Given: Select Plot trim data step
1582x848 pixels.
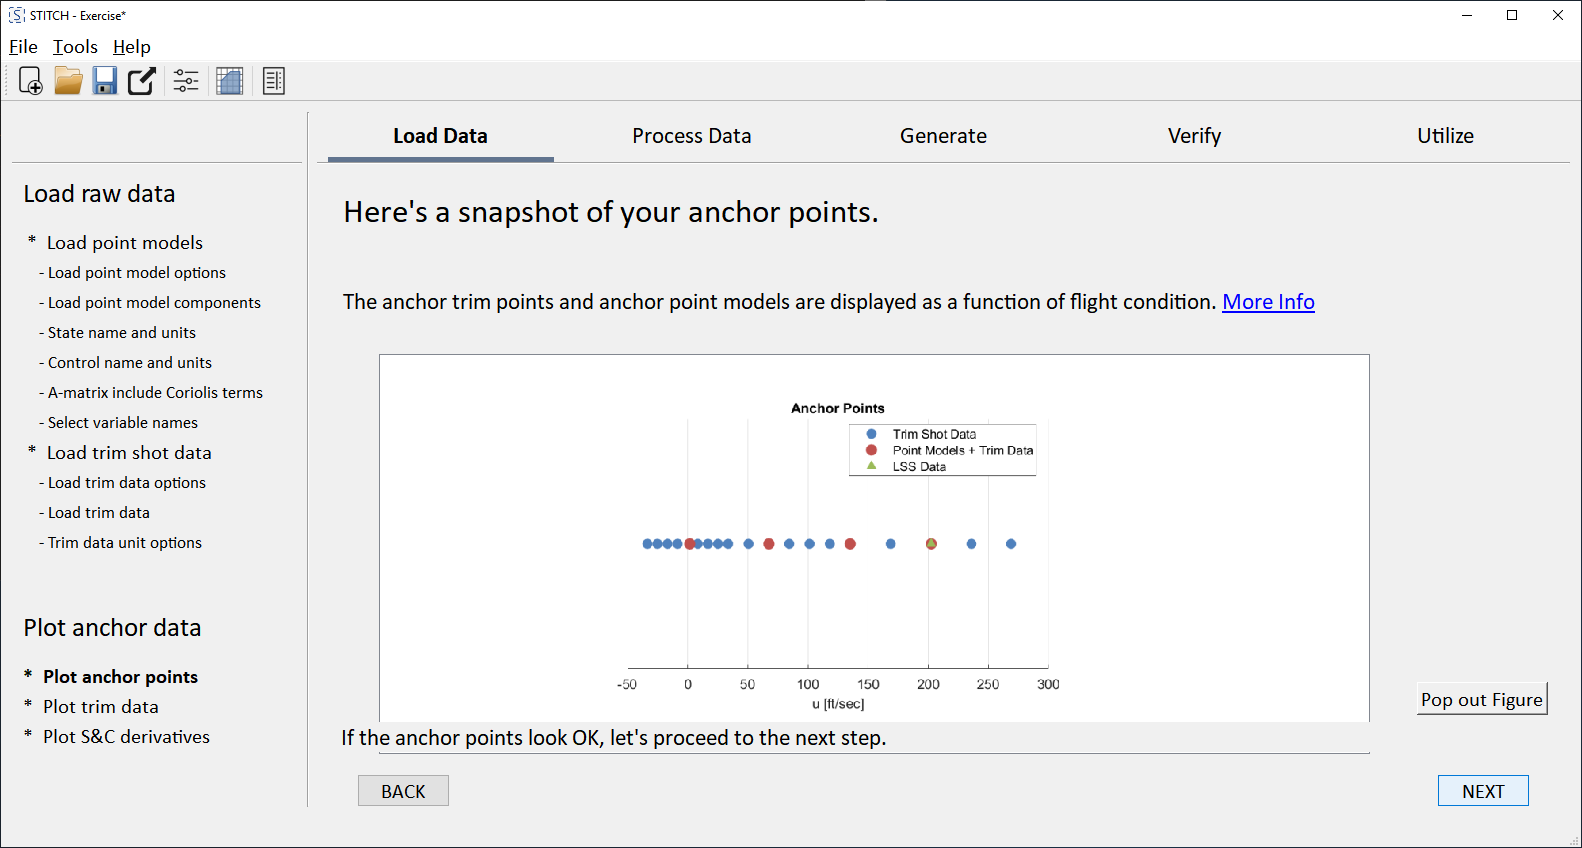Looking at the screenshot, I should pos(101,707).
